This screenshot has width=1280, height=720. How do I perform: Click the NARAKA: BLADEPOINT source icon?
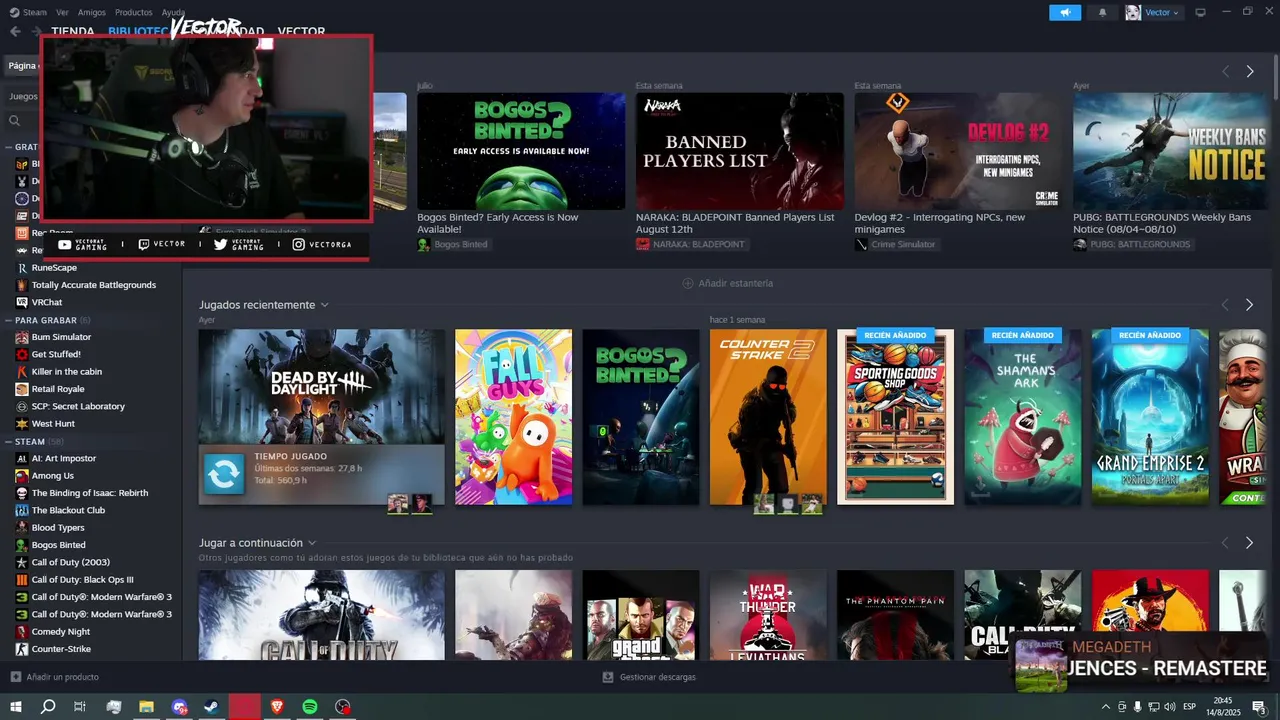coord(642,244)
